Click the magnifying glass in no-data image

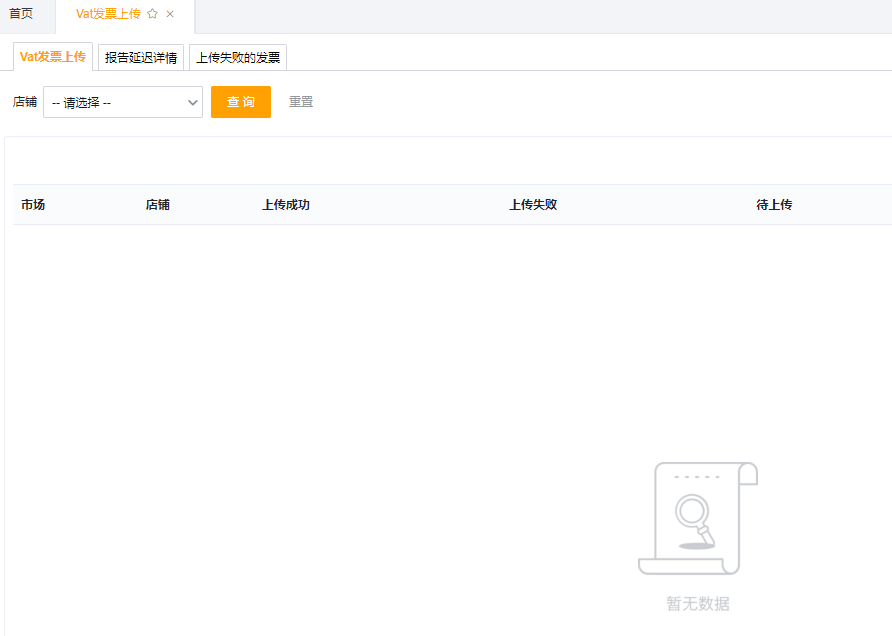click(691, 514)
